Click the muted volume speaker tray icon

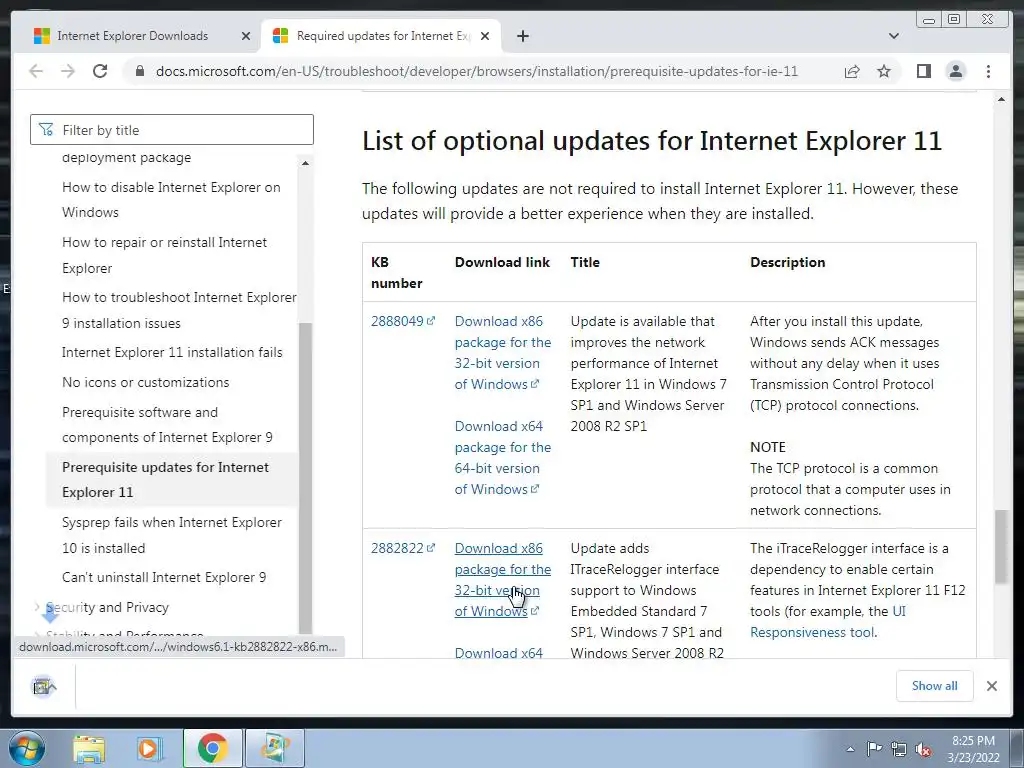coord(923,749)
